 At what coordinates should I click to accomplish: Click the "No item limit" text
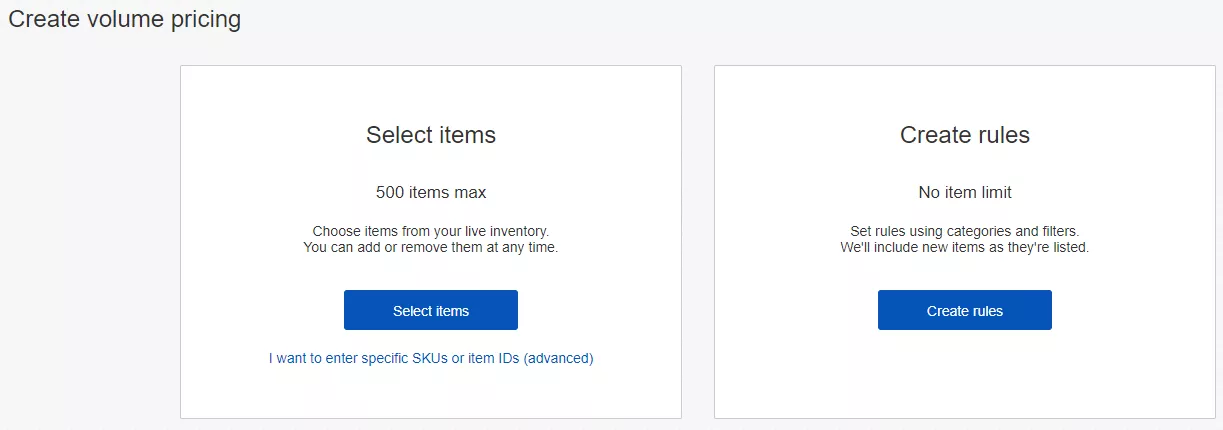coord(965,192)
